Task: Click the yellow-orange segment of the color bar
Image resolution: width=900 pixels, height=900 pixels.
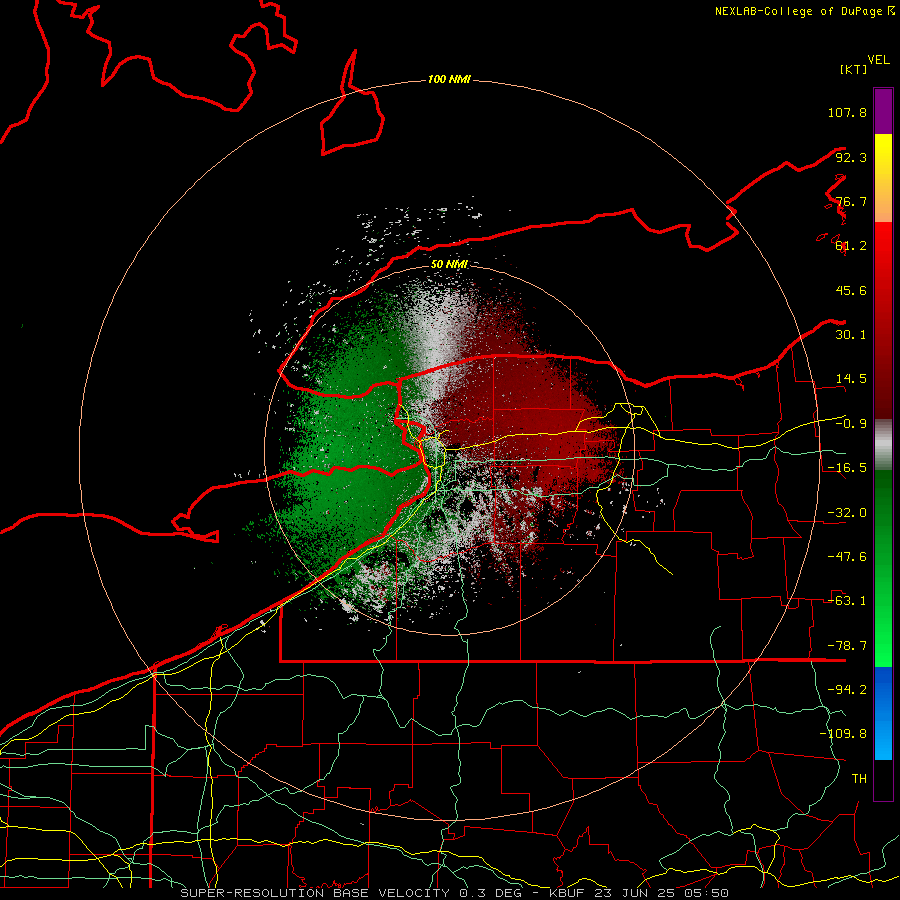Action: pos(883,178)
